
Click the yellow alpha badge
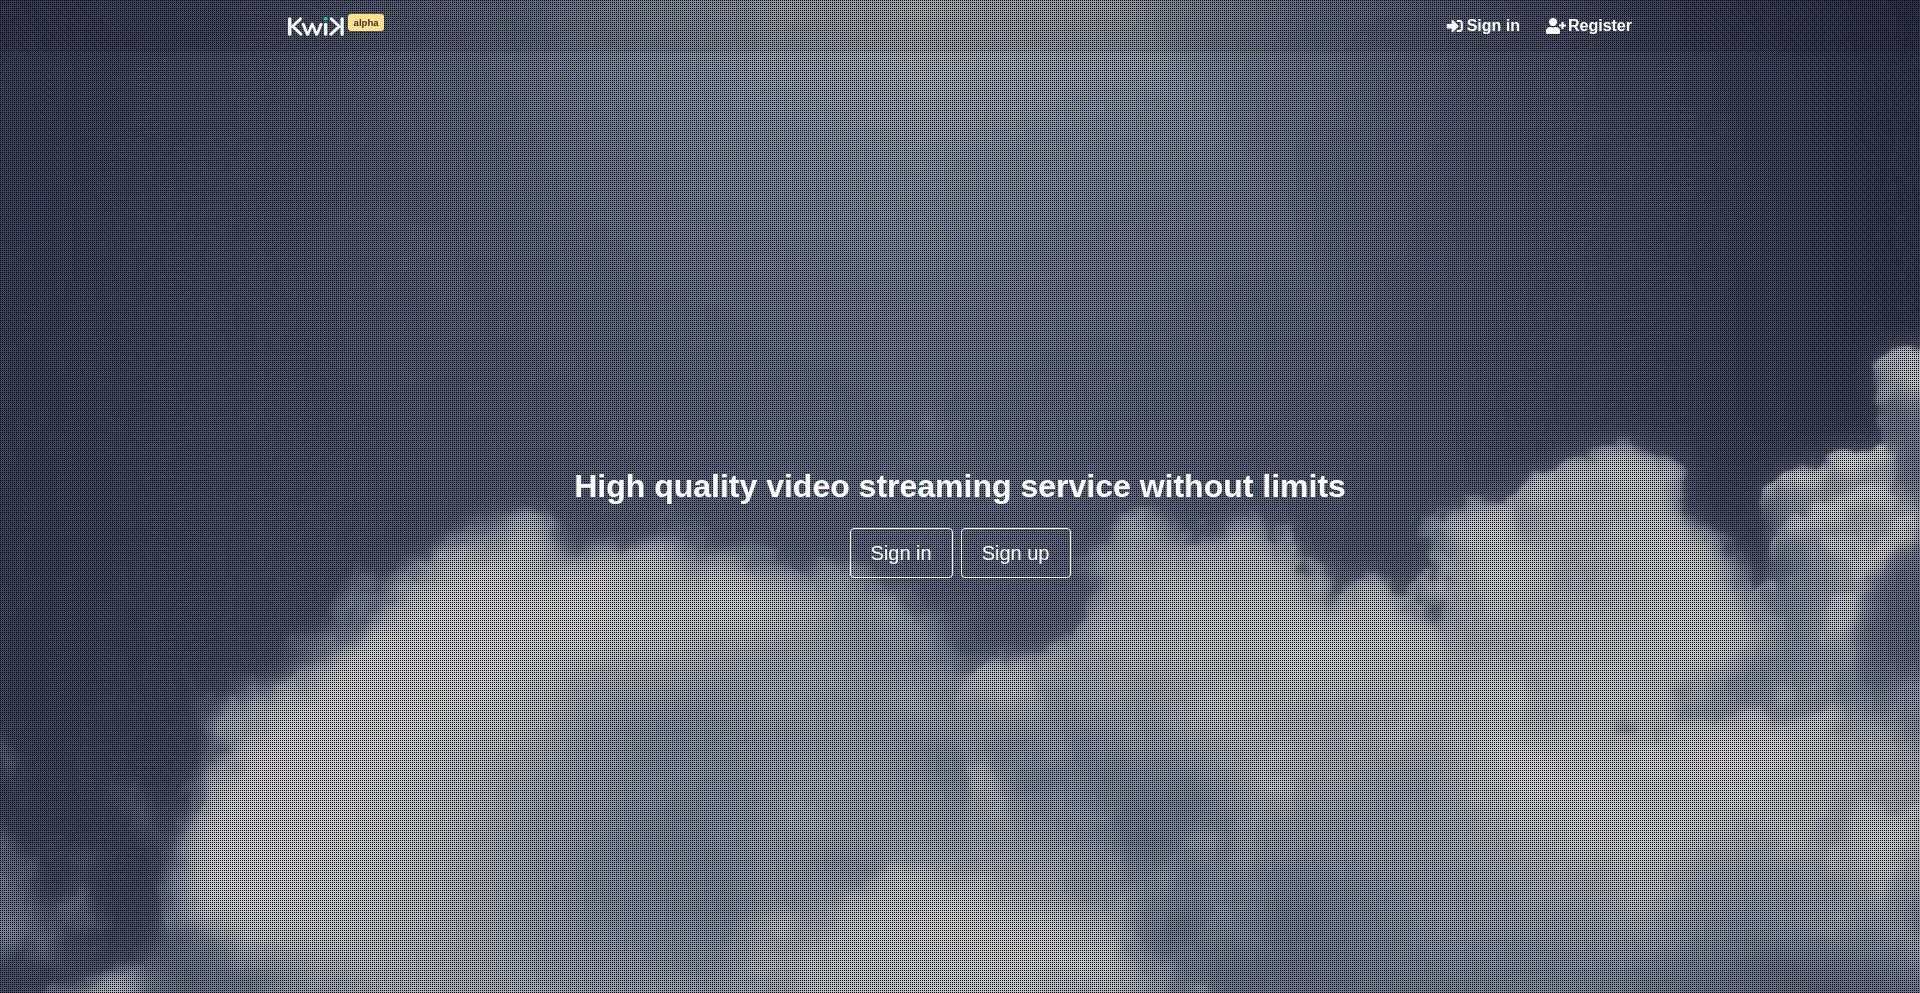(366, 23)
